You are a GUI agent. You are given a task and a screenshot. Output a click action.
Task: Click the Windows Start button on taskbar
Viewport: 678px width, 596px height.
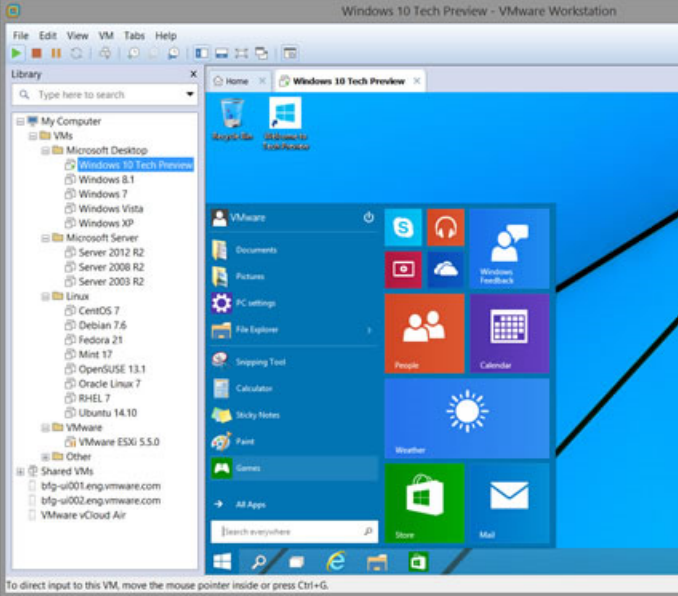pyautogui.click(x=222, y=562)
